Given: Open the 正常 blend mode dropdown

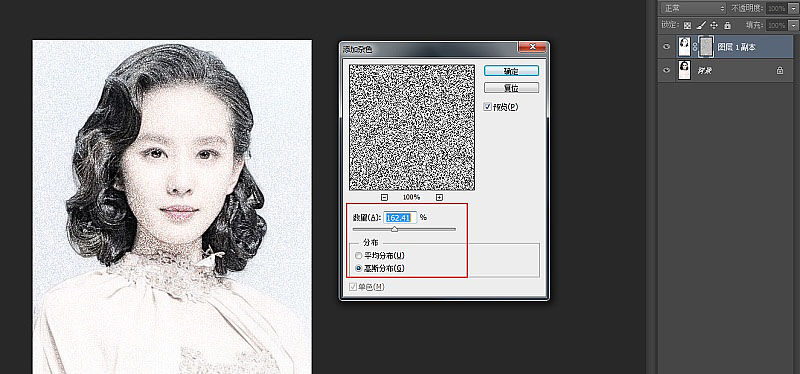Looking at the screenshot, I should [693, 8].
